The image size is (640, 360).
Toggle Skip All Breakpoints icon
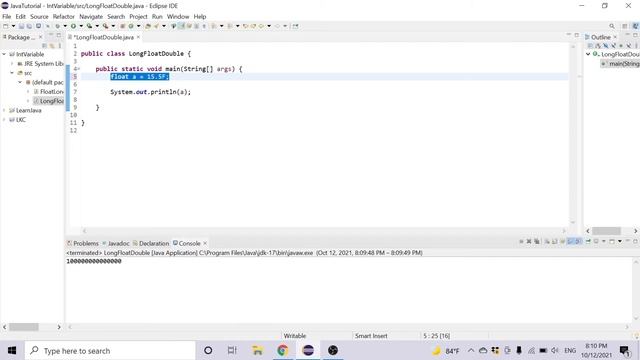tap(47, 26)
